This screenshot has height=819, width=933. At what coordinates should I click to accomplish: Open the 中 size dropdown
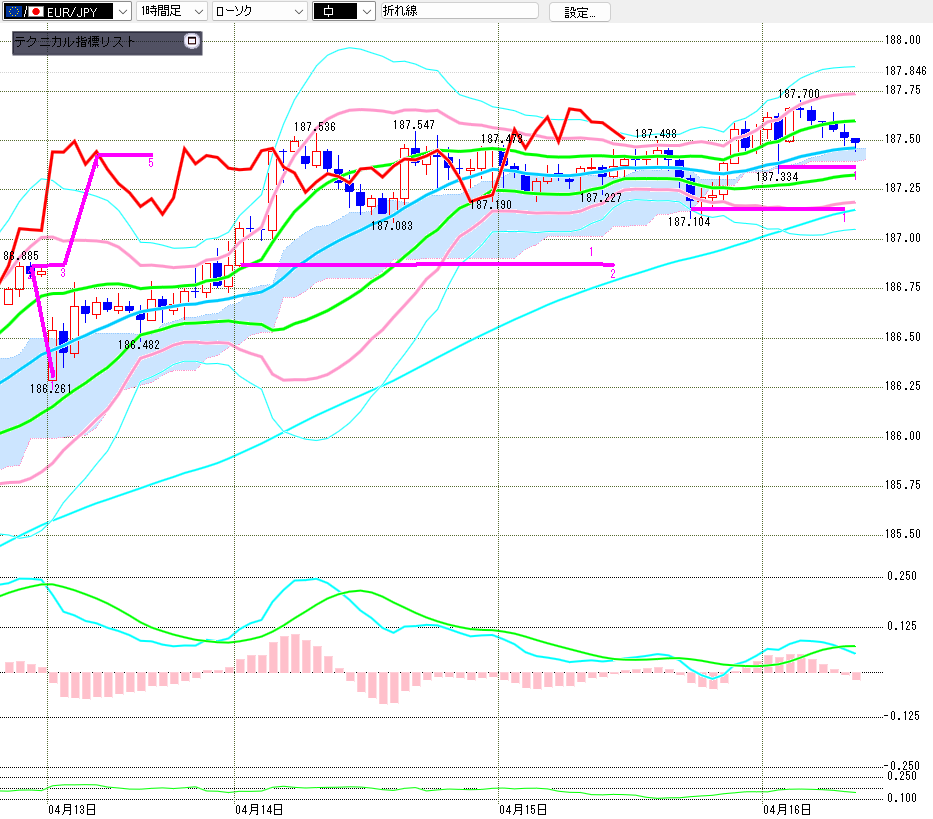pos(365,11)
